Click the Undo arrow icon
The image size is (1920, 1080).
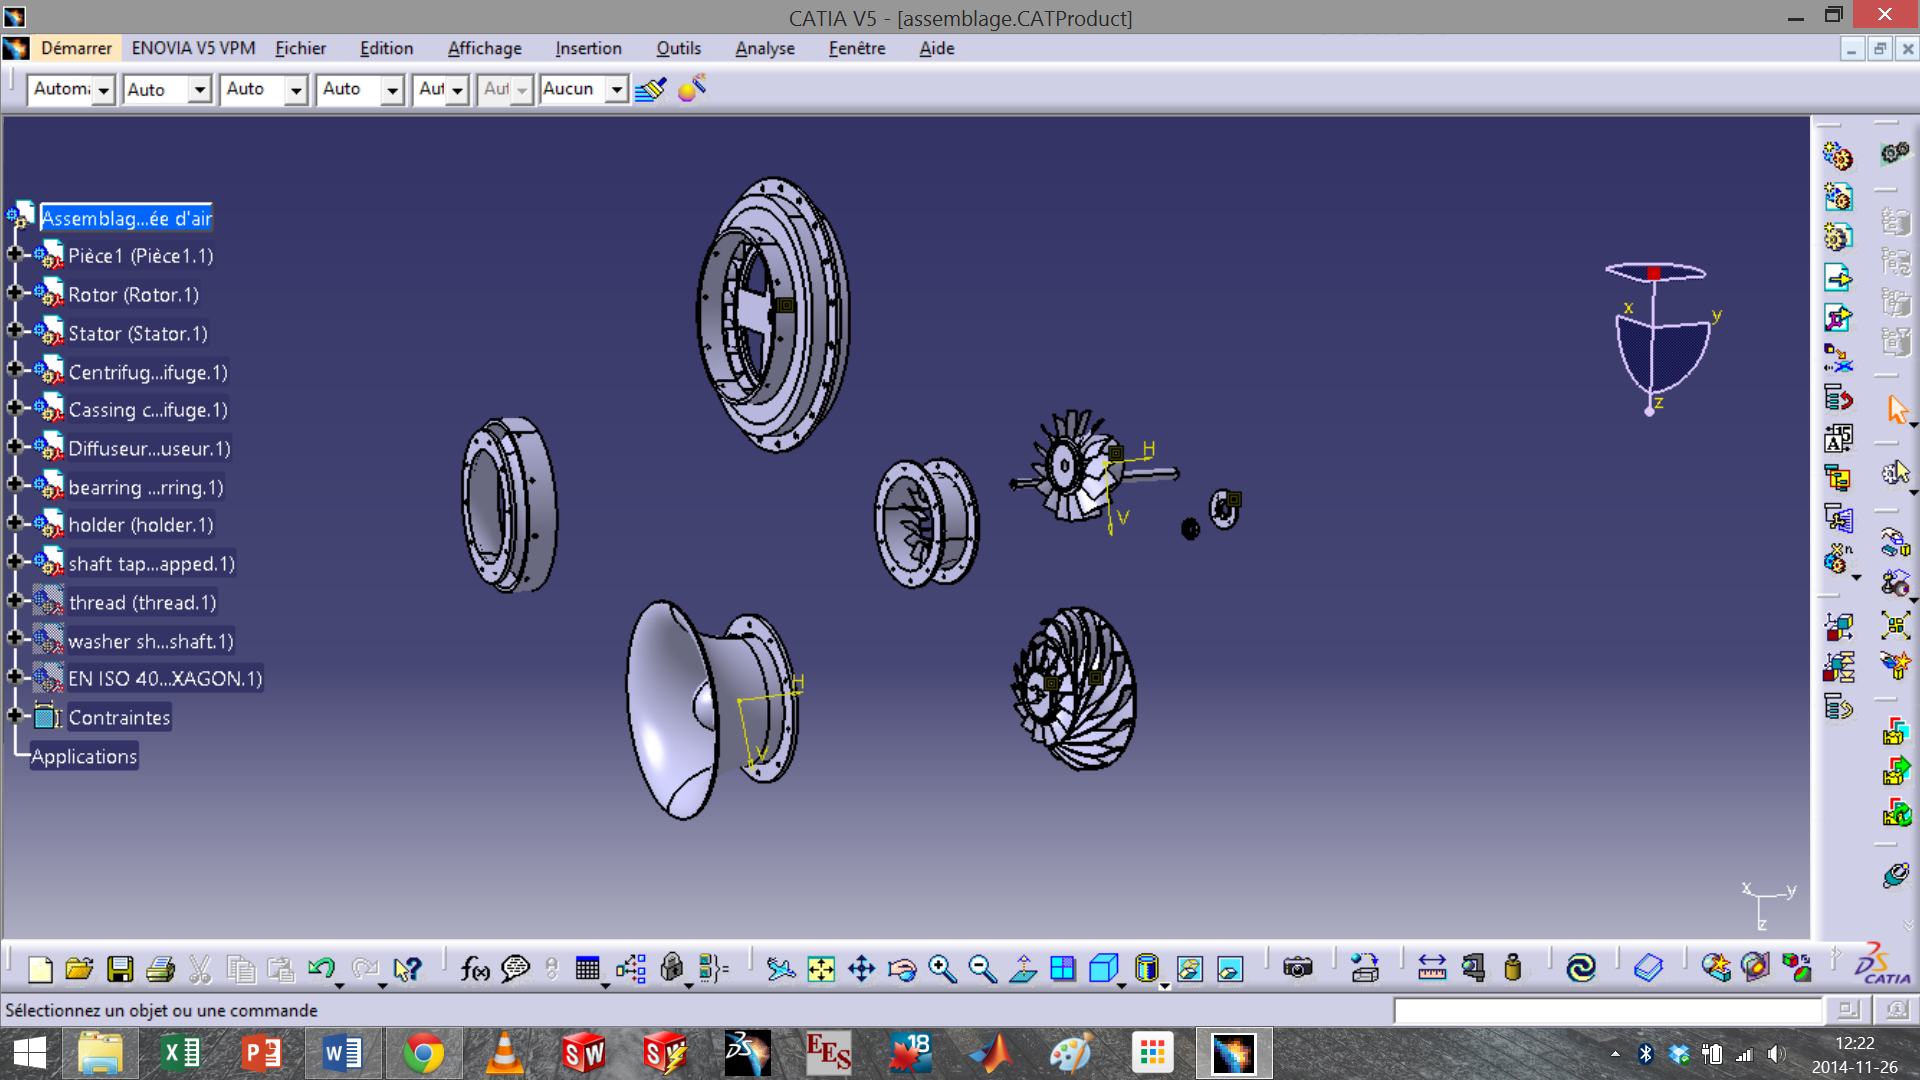pos(321,968)
